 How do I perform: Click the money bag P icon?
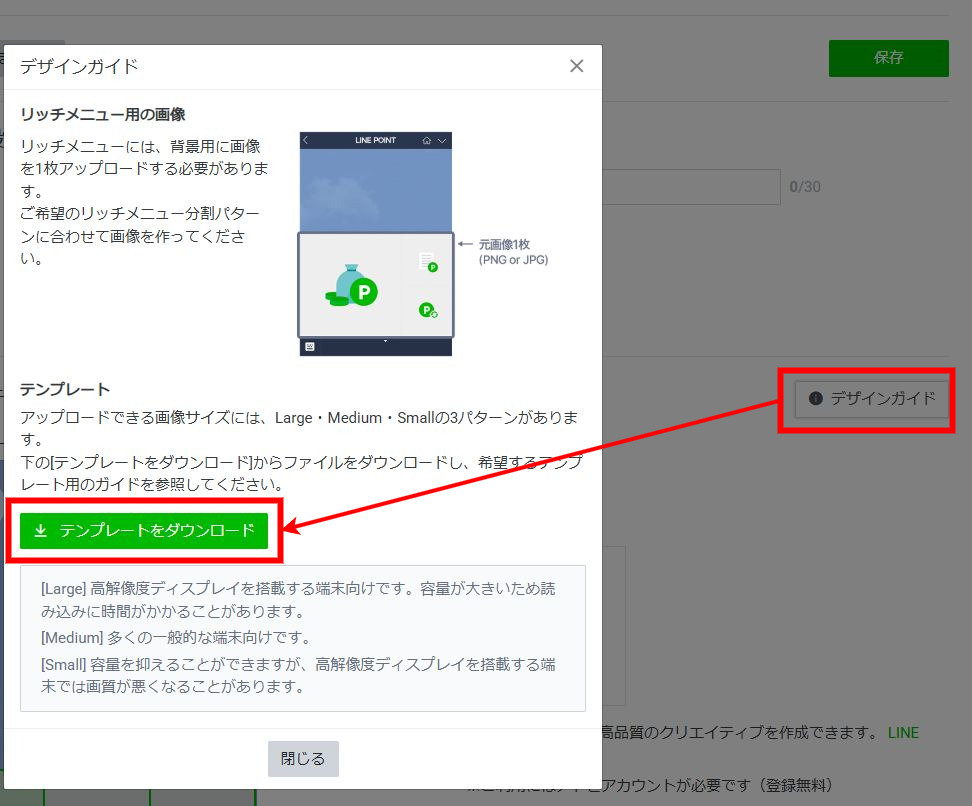click(352, 286)
